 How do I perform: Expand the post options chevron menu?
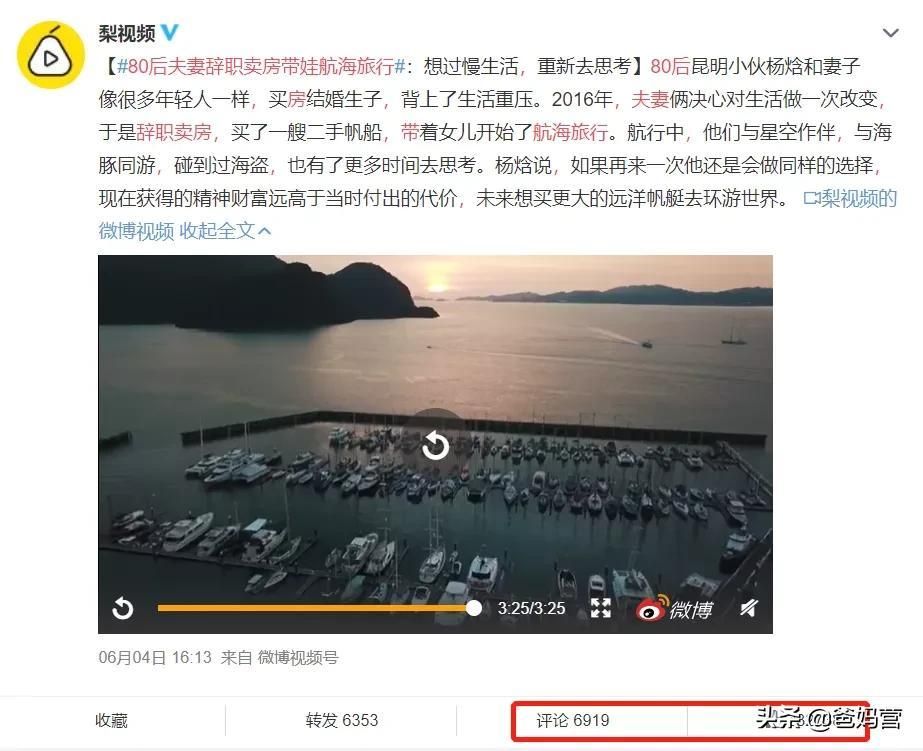pos(891,33)
